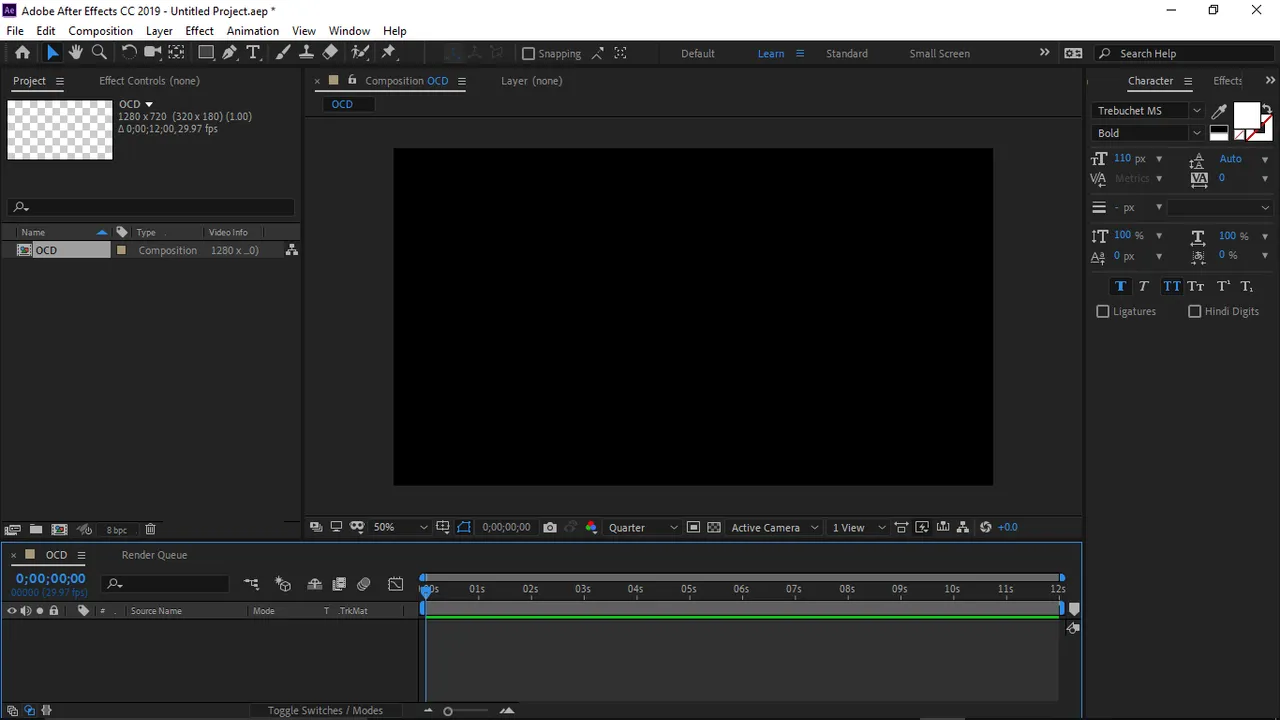The height and width of the screenshot is (720, 1280).
Task: Open the Active Camera dropdown
Action: click(x=775, y=527)
